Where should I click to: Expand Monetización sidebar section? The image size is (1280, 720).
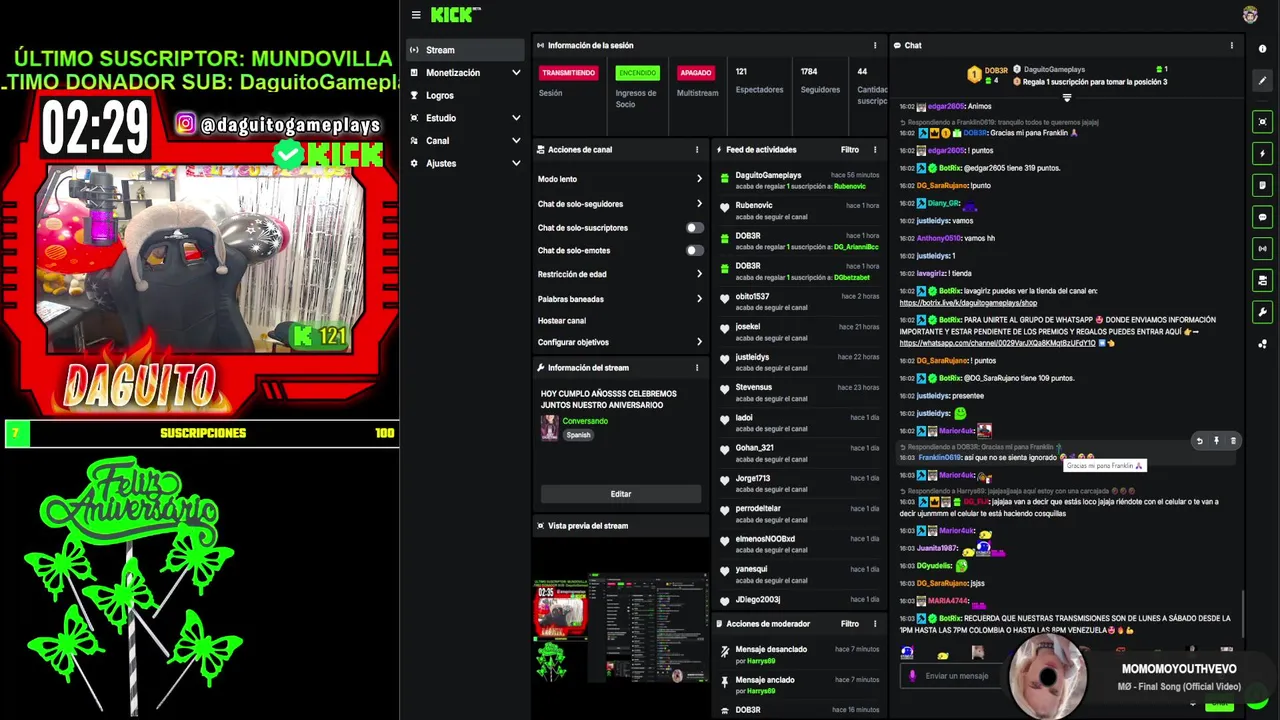pyautogui.click(x=516, y=72)
